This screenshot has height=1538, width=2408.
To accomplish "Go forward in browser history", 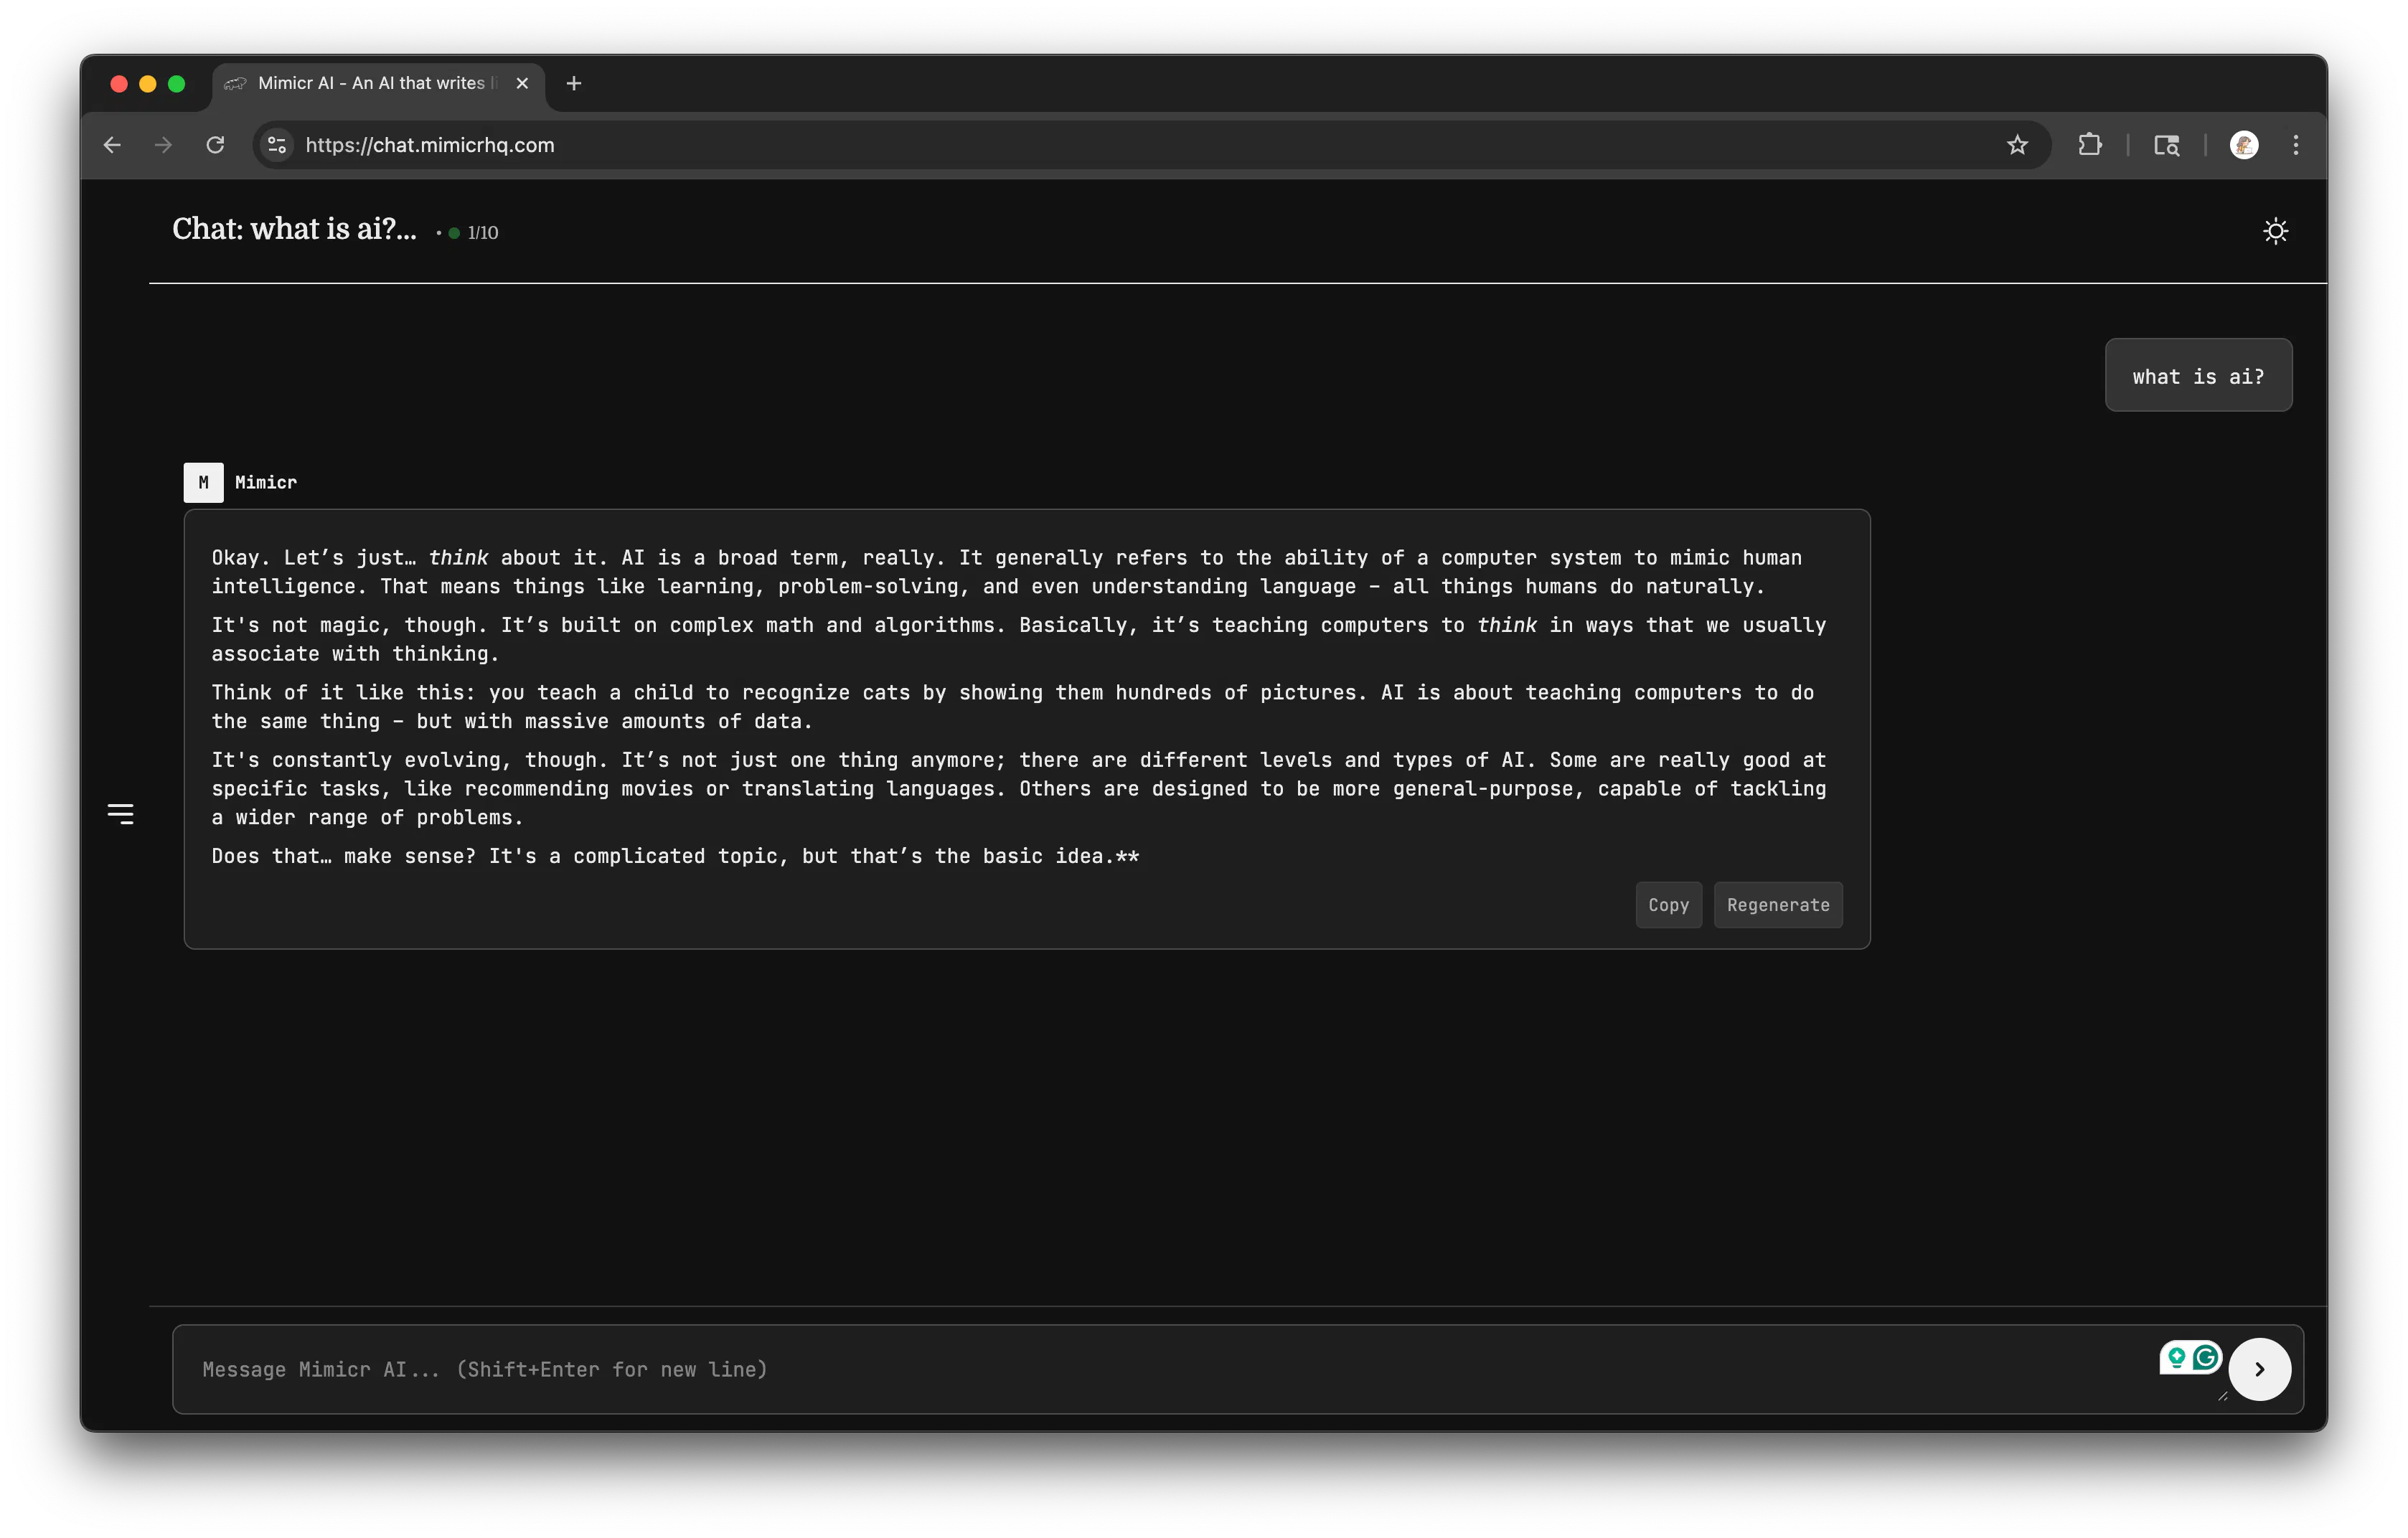I will pyautogui.click(x=164, y=145).
